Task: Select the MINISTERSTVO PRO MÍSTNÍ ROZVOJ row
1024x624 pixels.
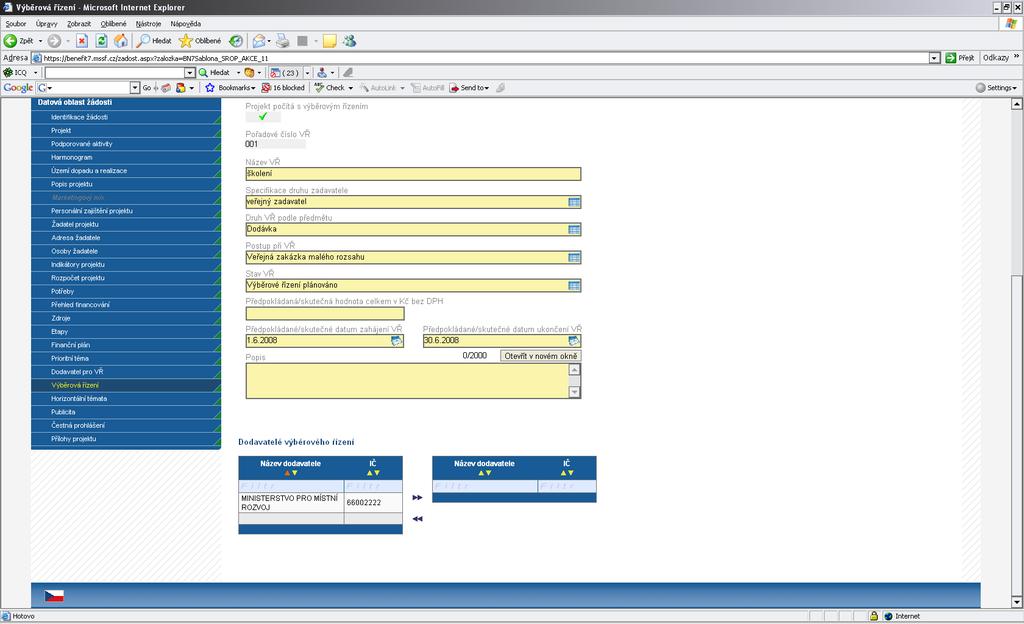Action: pyautogui.click(x=320, y=503)
